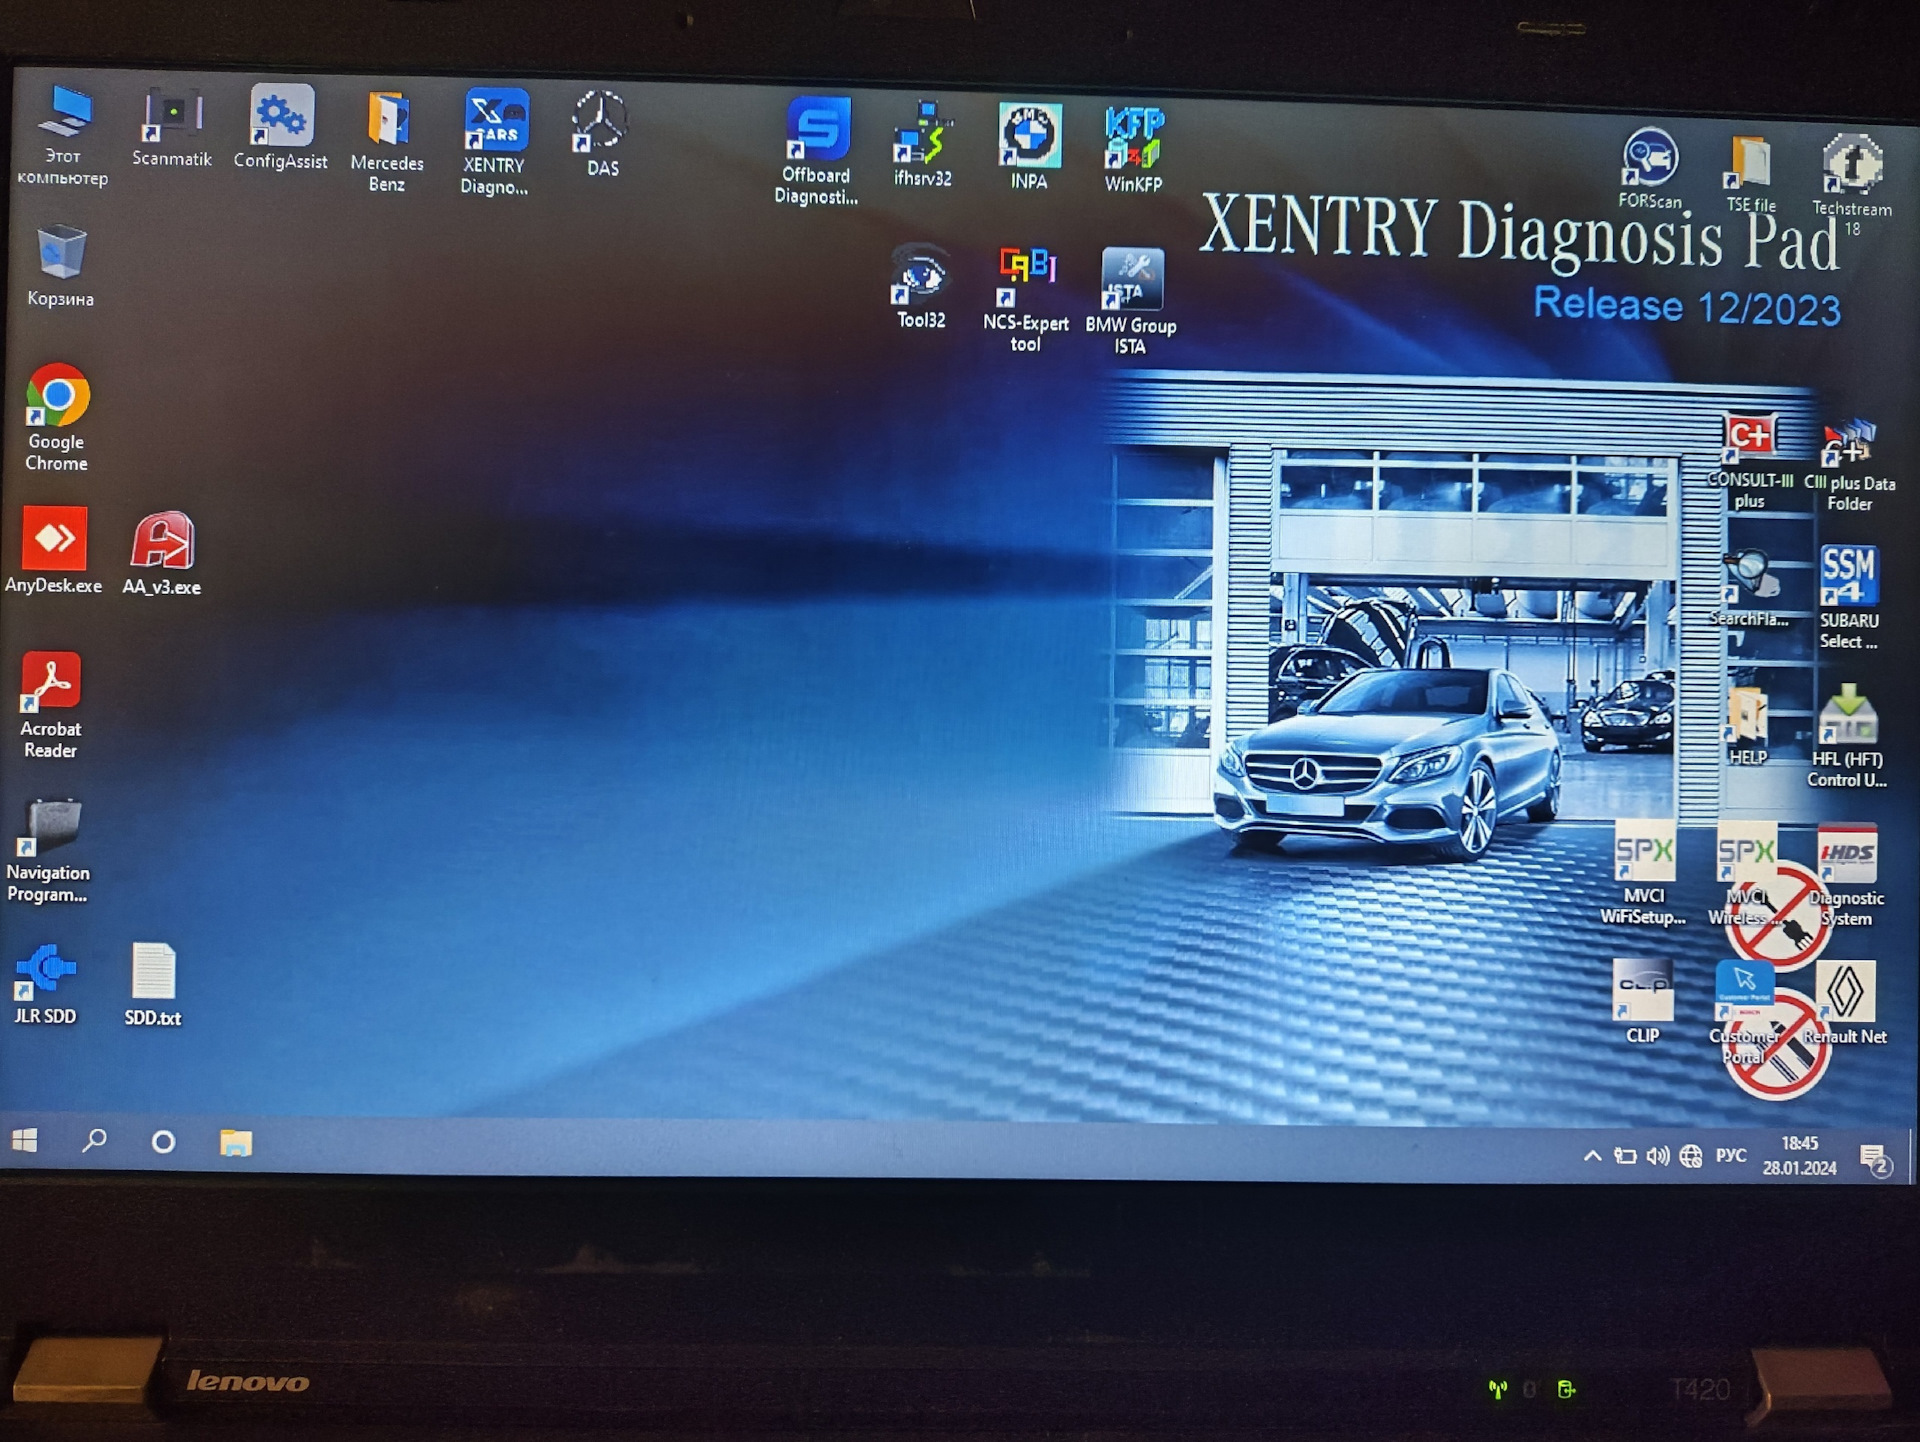
Task: Open File Explorer from the taskbar
Action: pos(236,1142)
